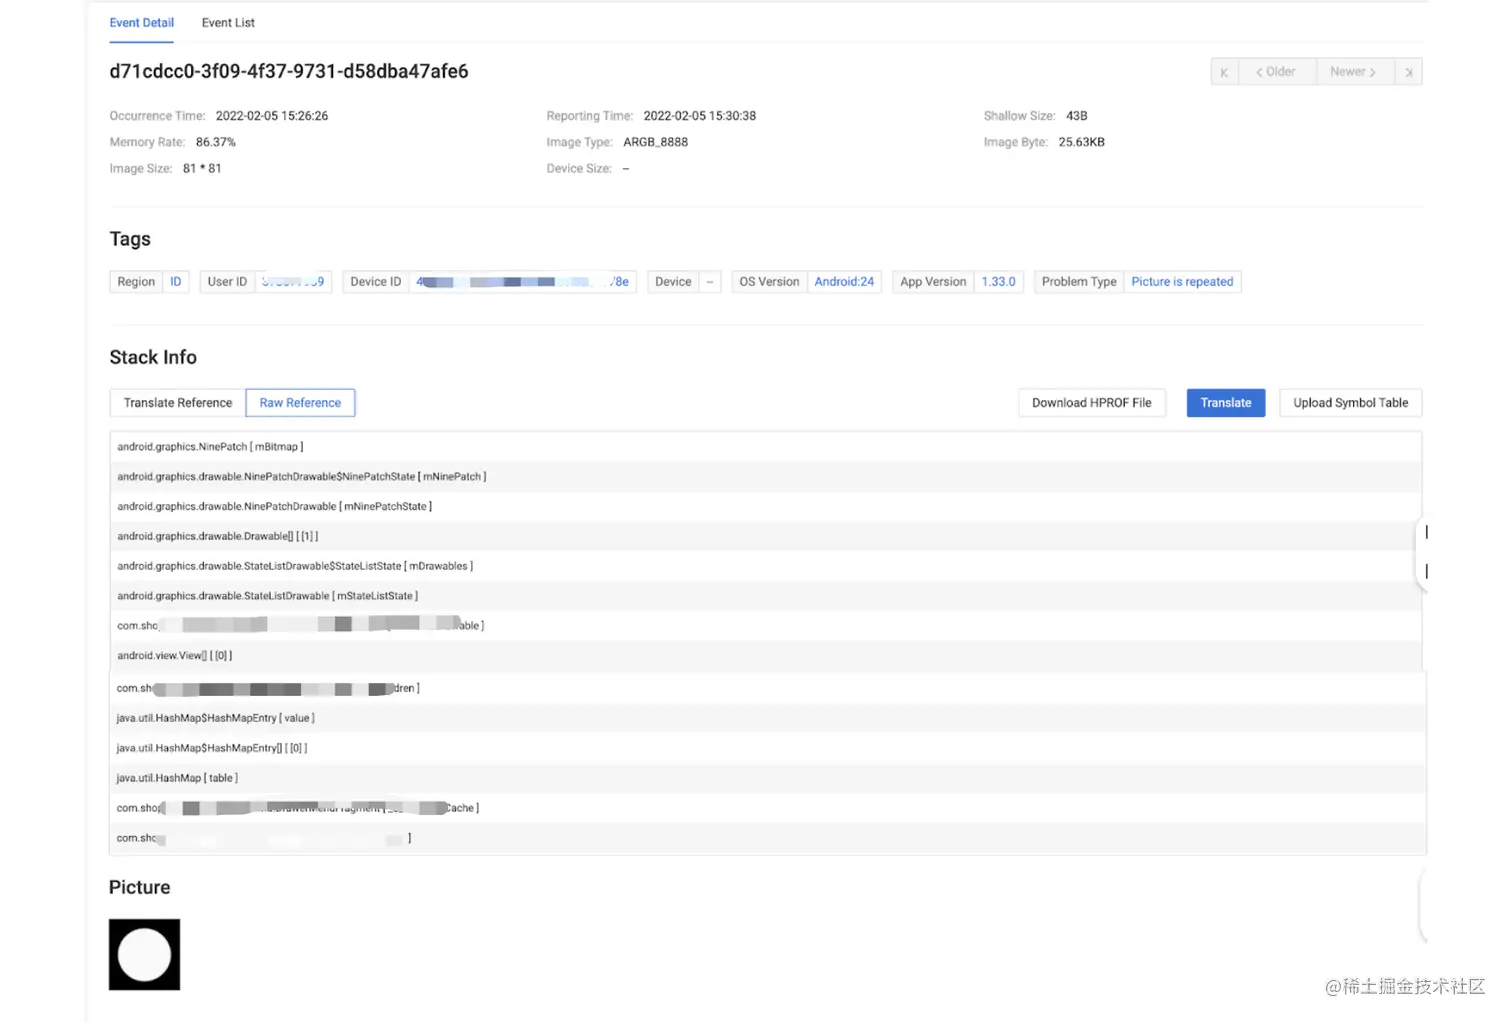Select stack row java.util.HashMap [ table ]
This screenshot has height=1023, width=1512.
(768, 778)
